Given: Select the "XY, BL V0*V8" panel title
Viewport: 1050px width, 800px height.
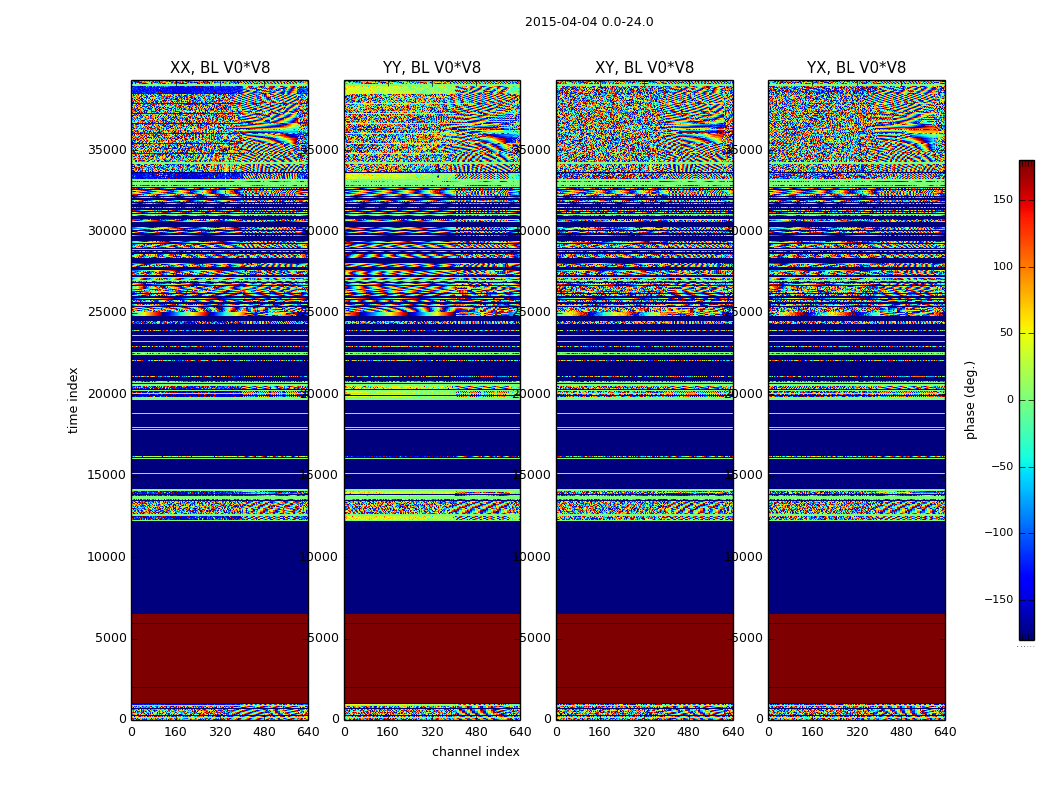Looking at the screenshot, I should click(644, 68).
